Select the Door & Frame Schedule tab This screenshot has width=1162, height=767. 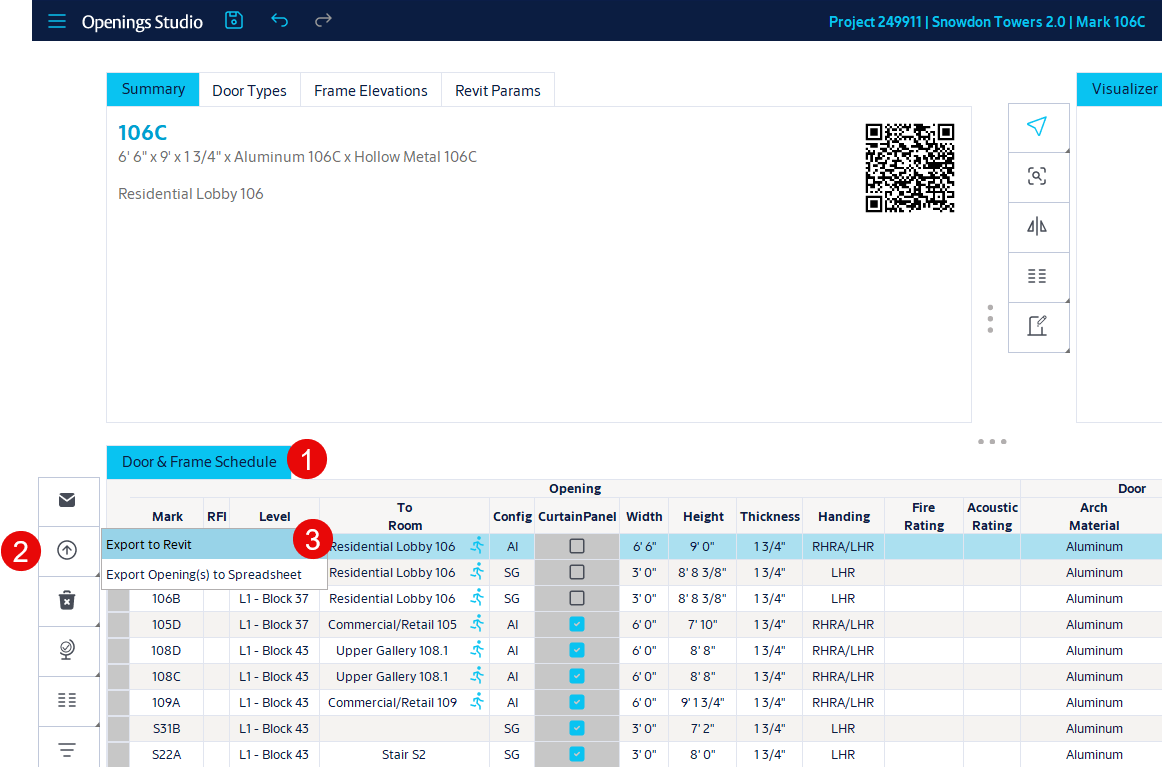point(199,462)
